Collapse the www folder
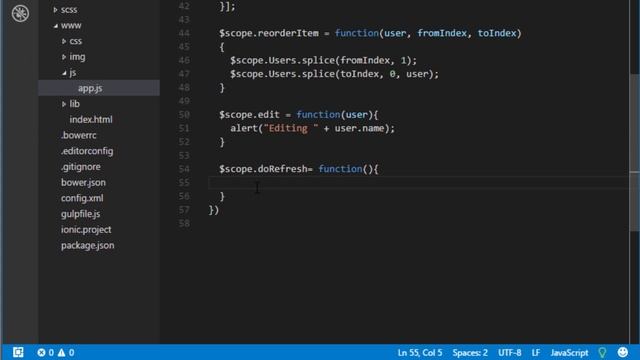Screen dimensions: 640x360 56,25
